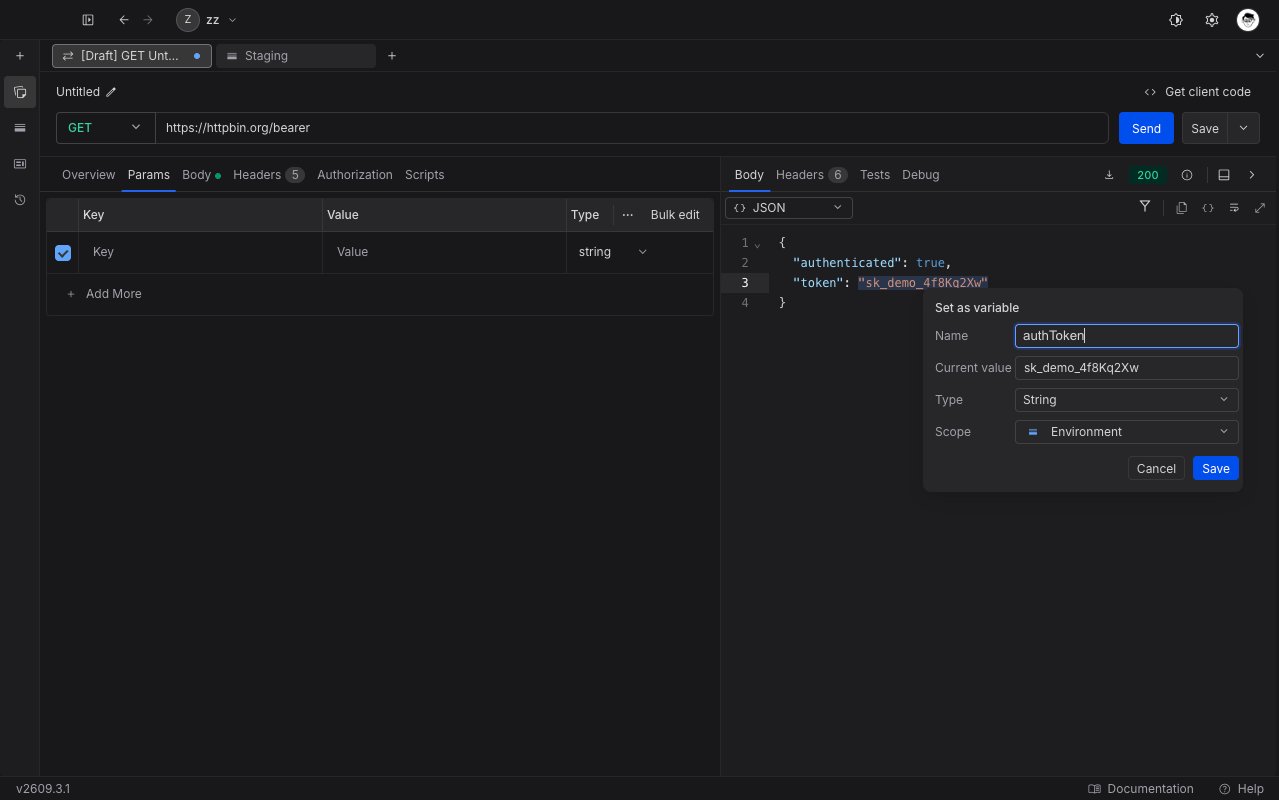Image resolution: width=1279 pixels, height=800 pixels.
Task: Click the parameter Key input field
Action: click(200, 252)
